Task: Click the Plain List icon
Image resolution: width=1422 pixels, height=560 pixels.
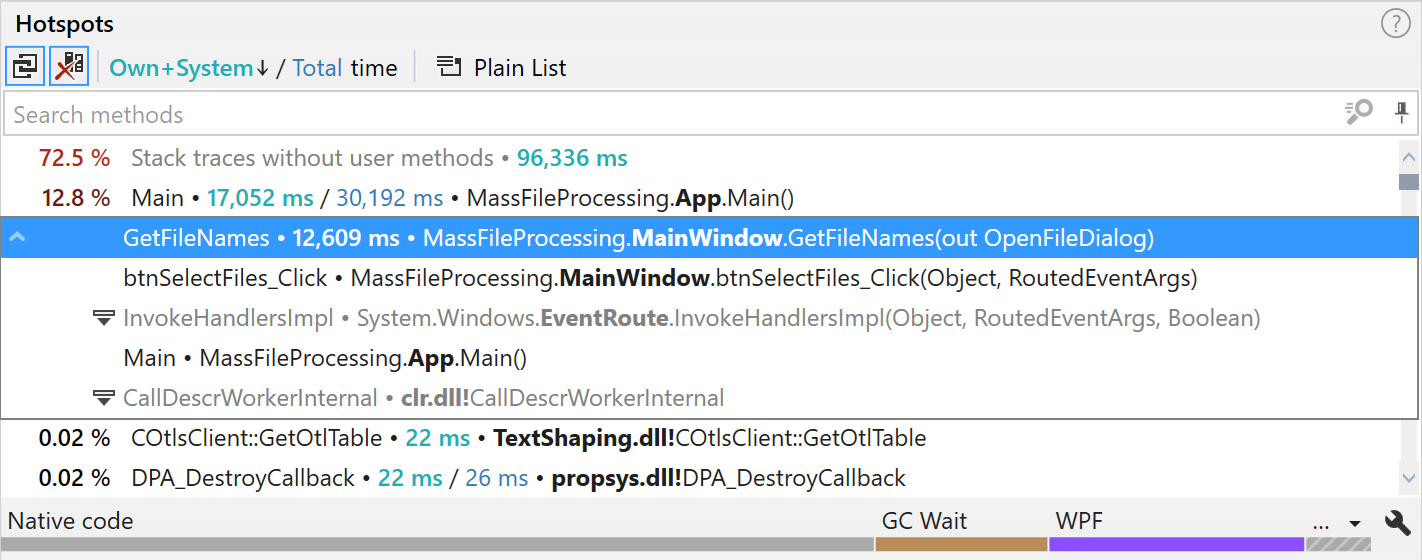Action: (449, 68)
